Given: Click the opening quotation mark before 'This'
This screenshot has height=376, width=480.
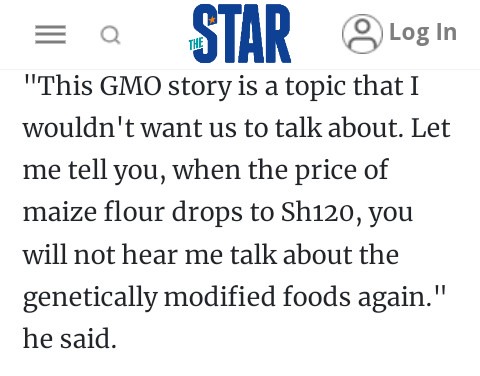Looking at the screenshot, I should pos(30,80).
